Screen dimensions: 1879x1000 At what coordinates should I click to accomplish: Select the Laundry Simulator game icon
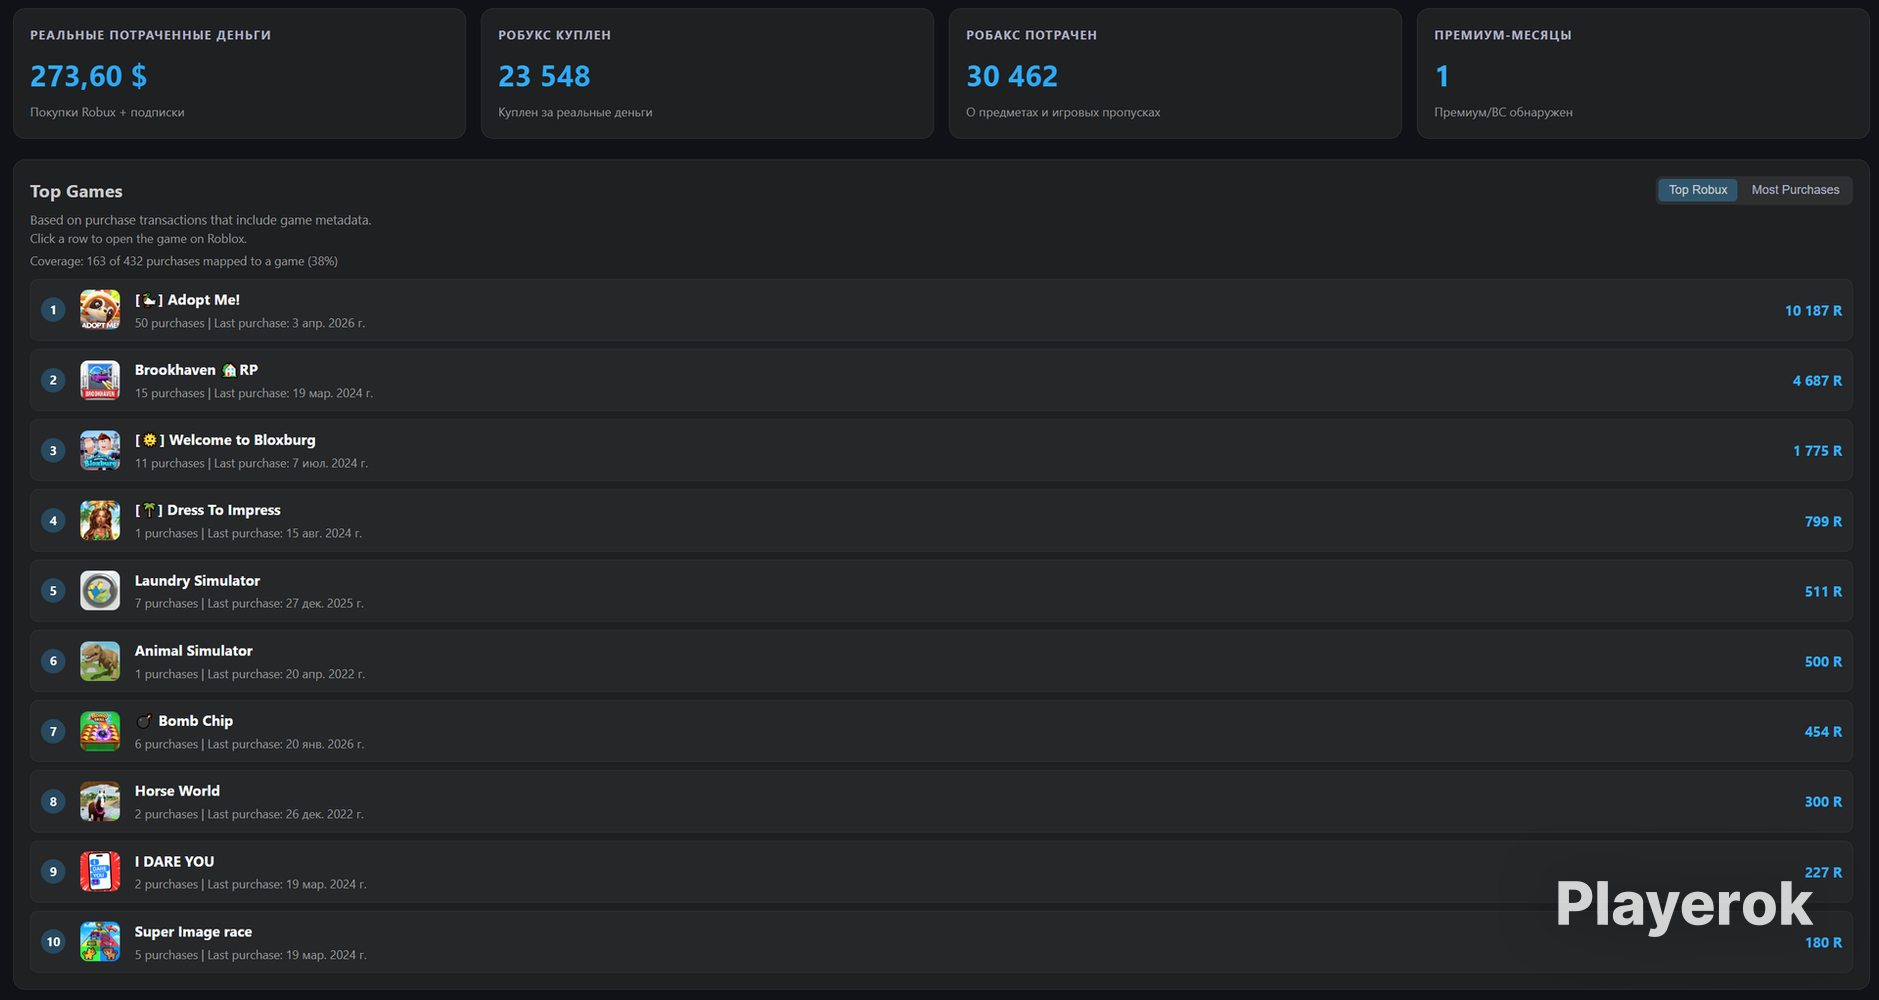[100, 591]
